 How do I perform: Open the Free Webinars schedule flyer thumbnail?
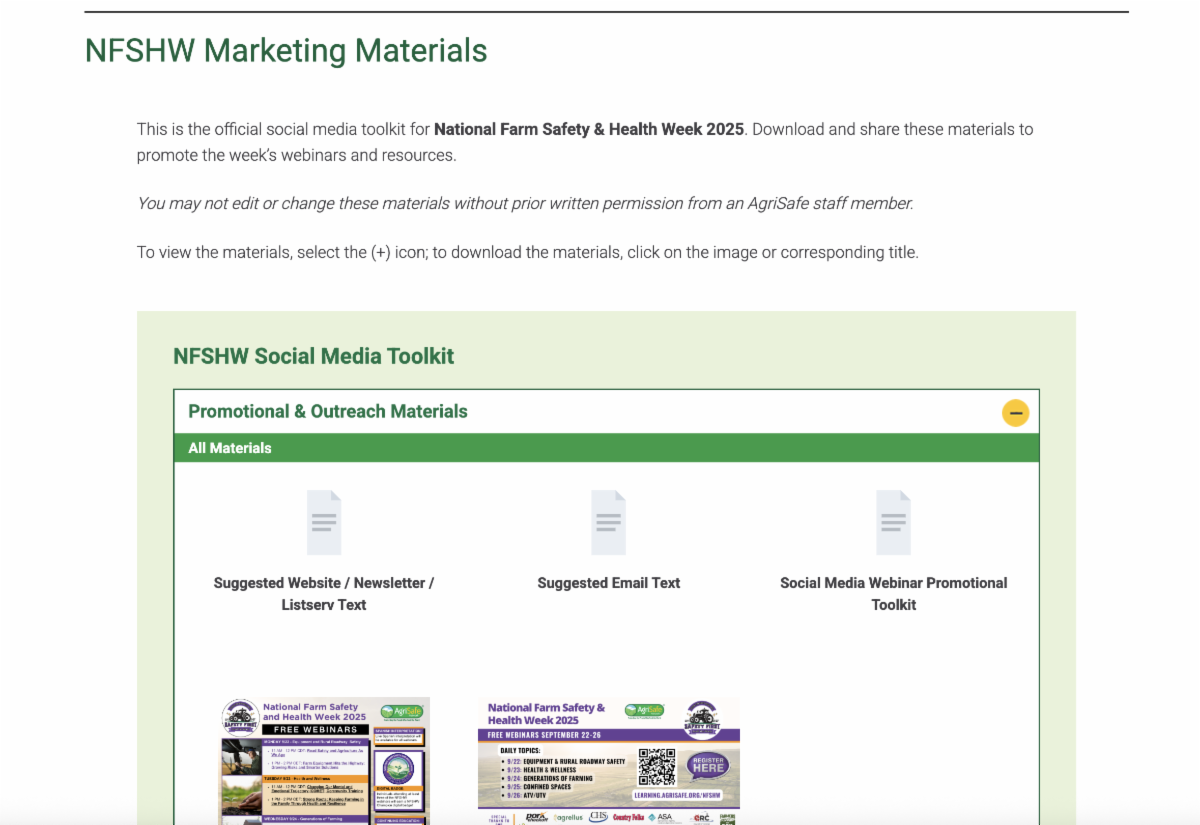click(324, 761)
